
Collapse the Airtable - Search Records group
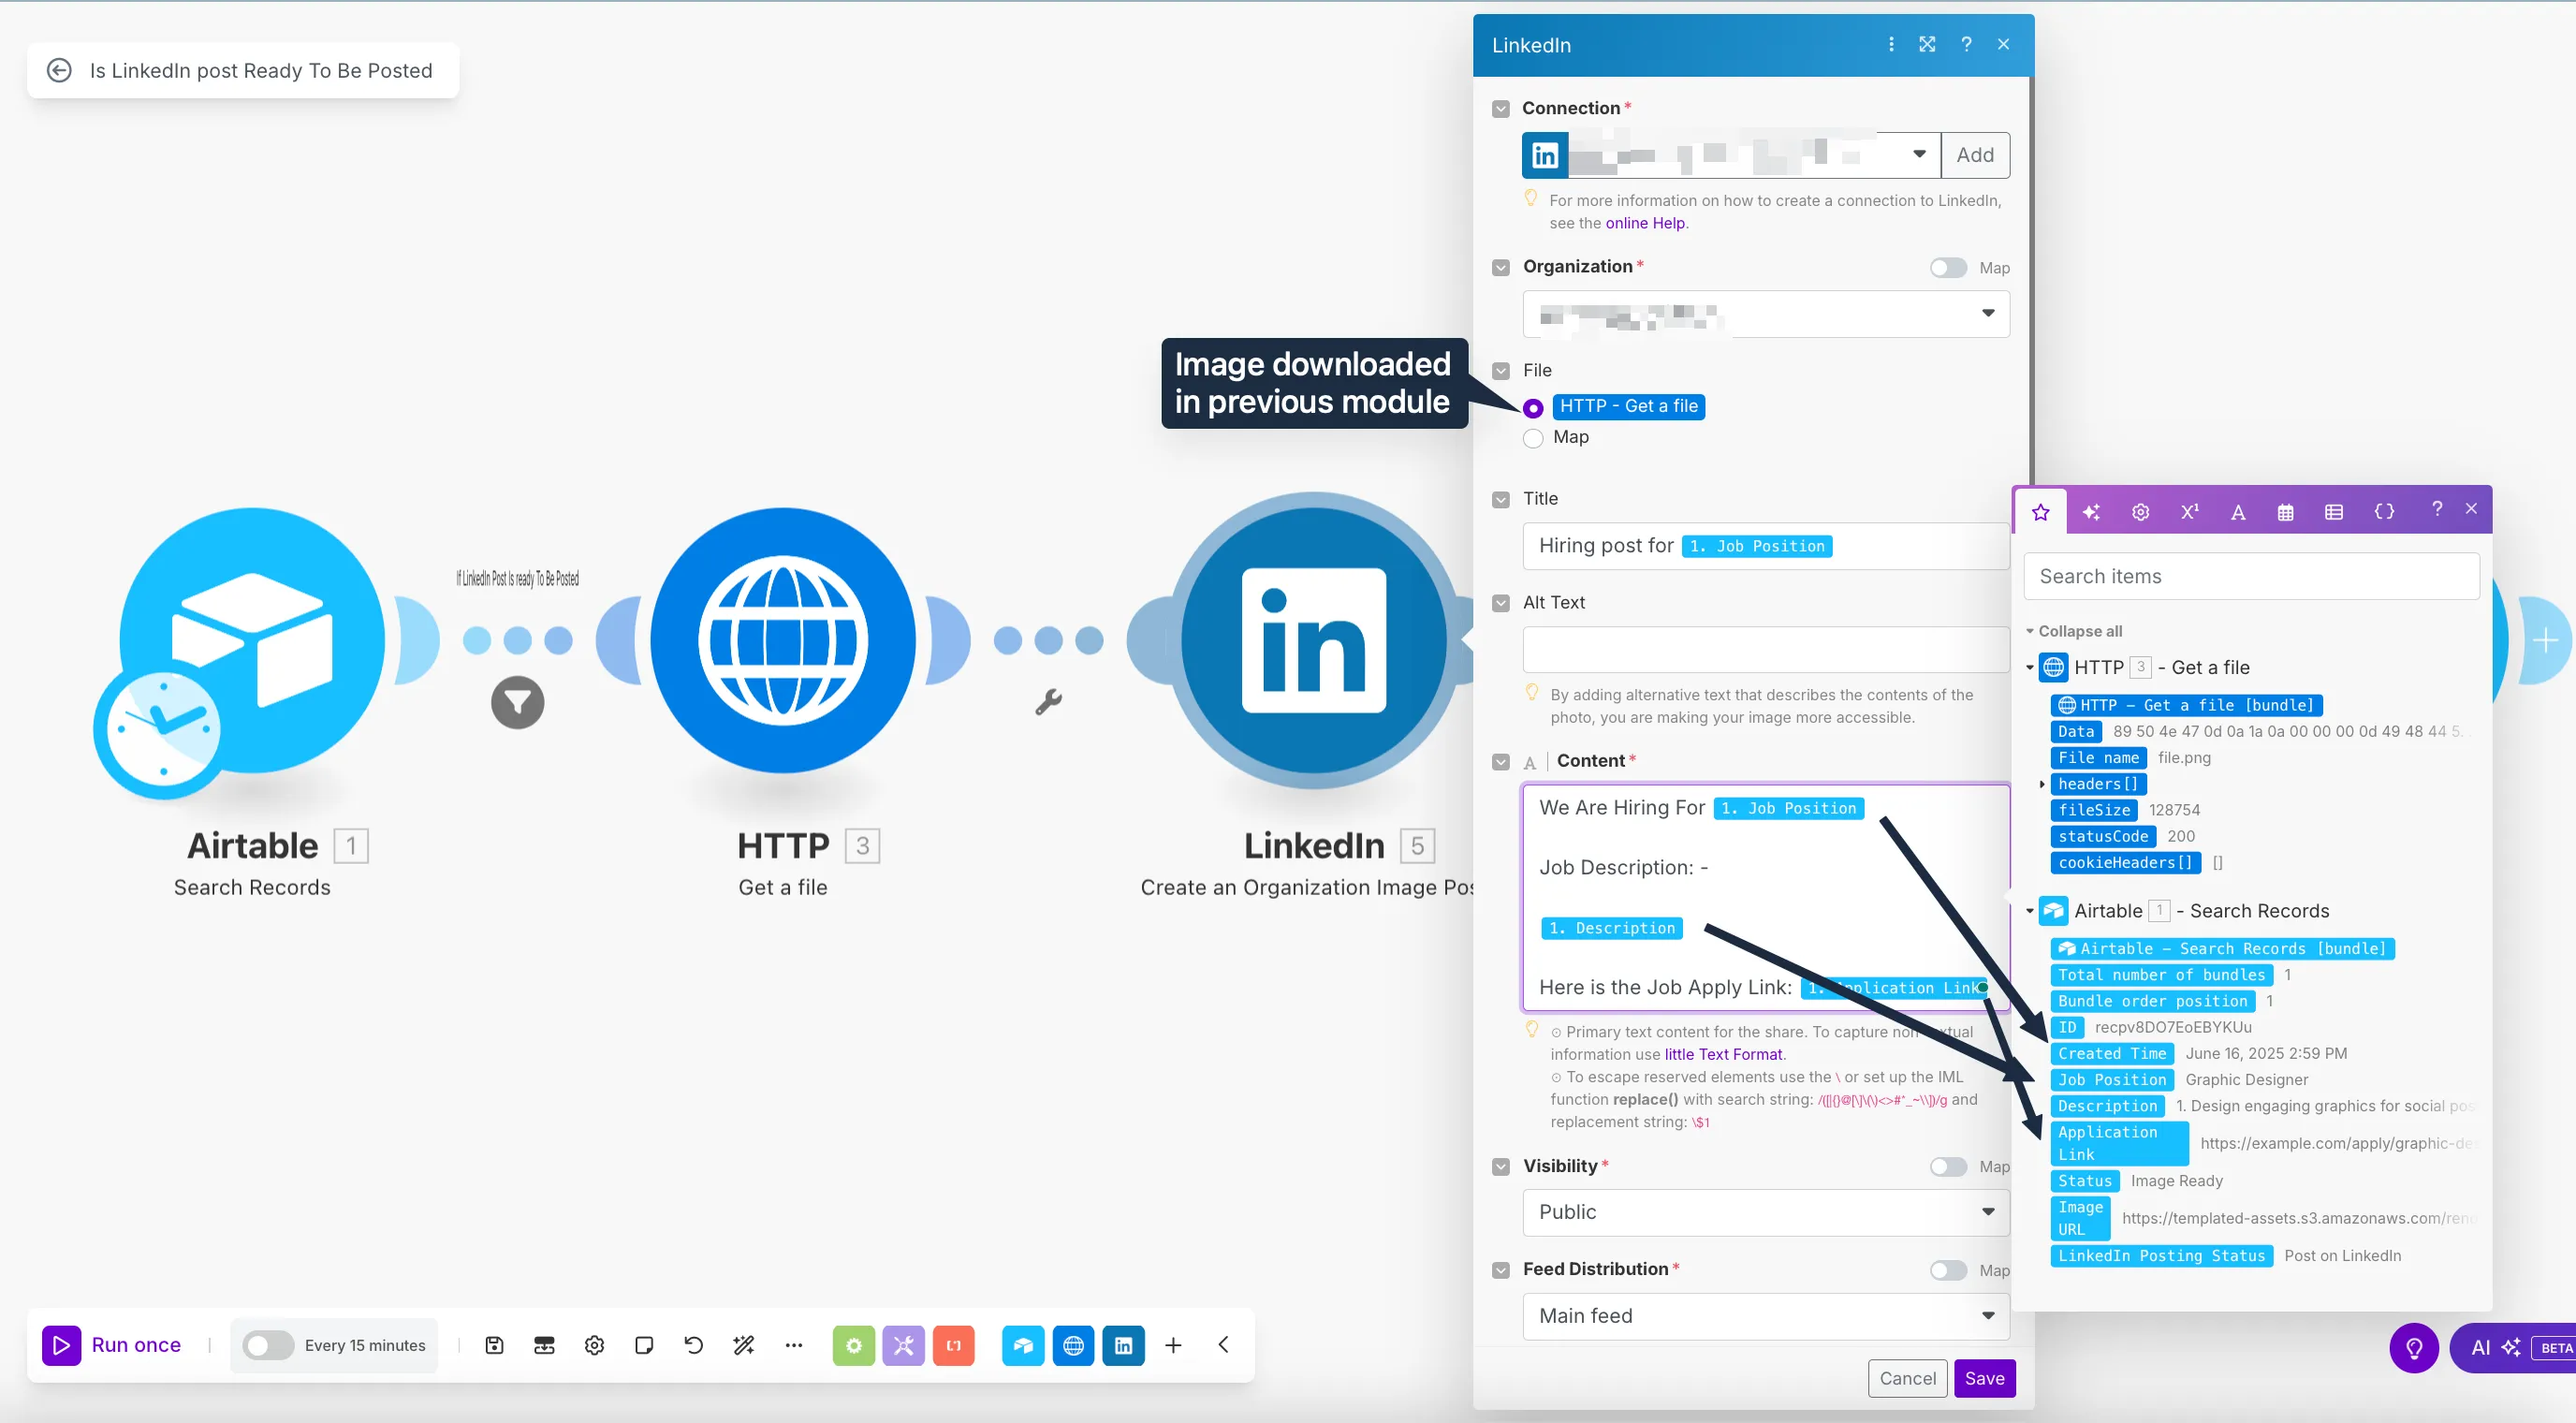2029,911
